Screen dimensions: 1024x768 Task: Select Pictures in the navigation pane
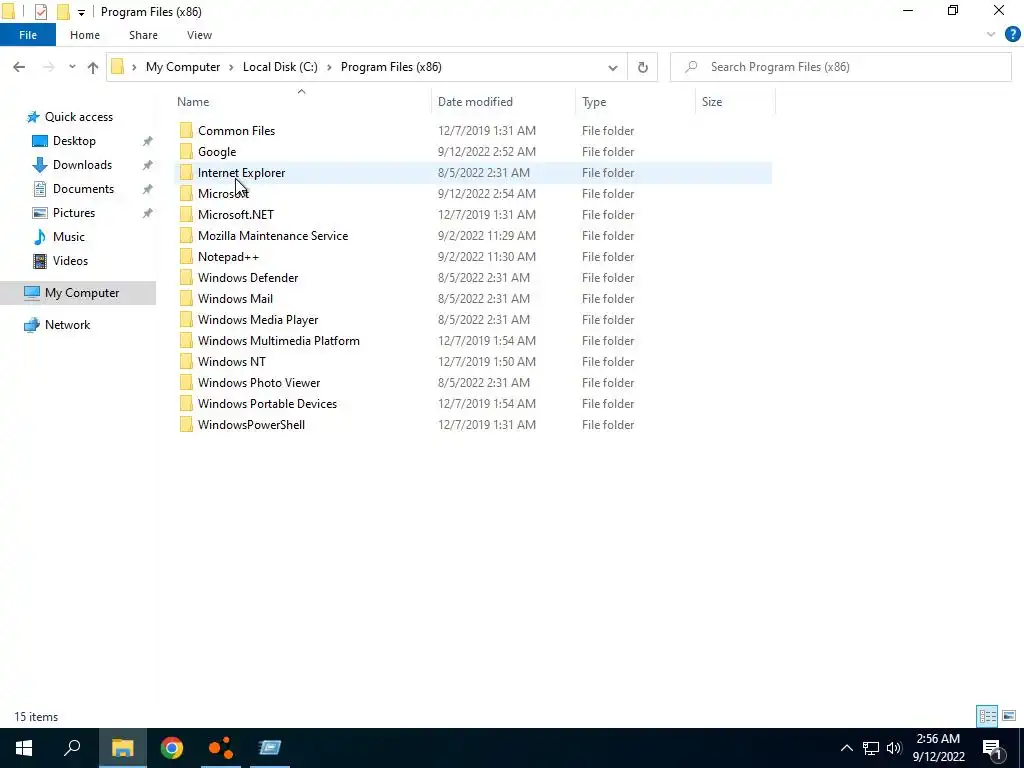coord(74,213)
